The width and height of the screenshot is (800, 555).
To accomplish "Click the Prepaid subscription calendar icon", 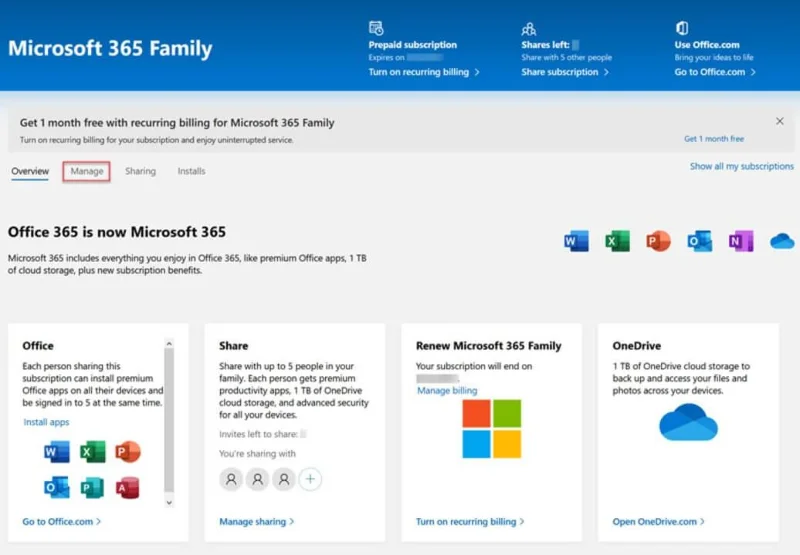I will pos(376,28).
